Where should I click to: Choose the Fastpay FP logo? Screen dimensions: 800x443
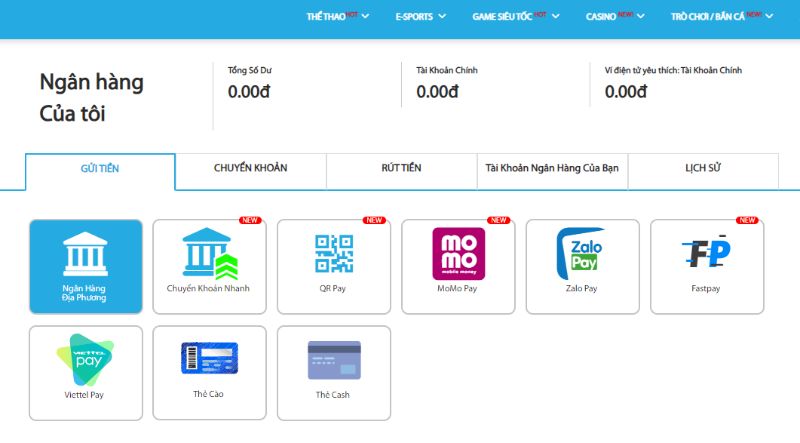point(707,252)
